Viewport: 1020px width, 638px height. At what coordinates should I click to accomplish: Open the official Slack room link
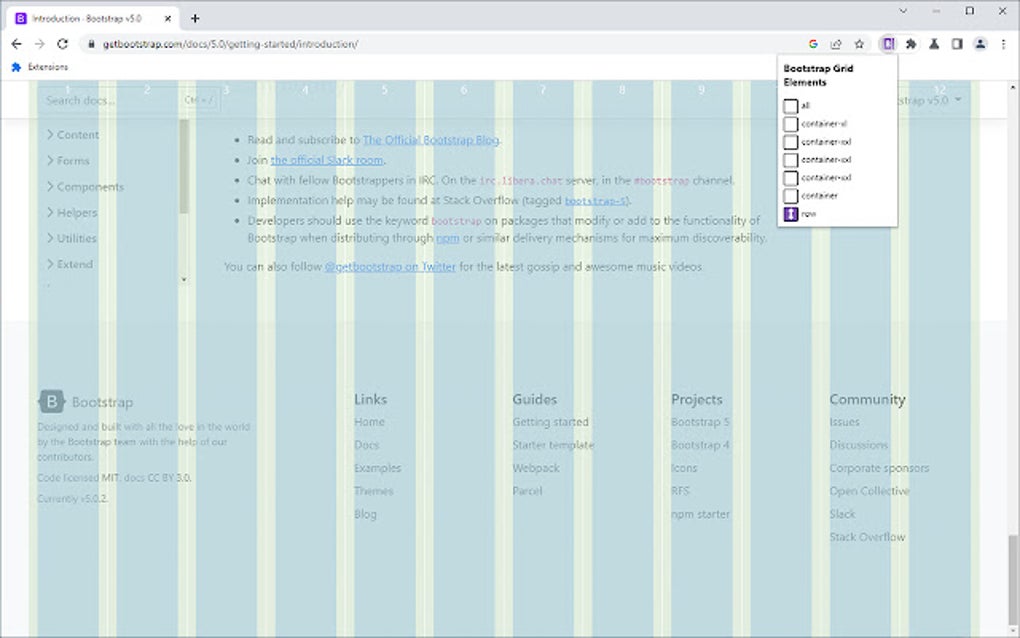(327, 160)
